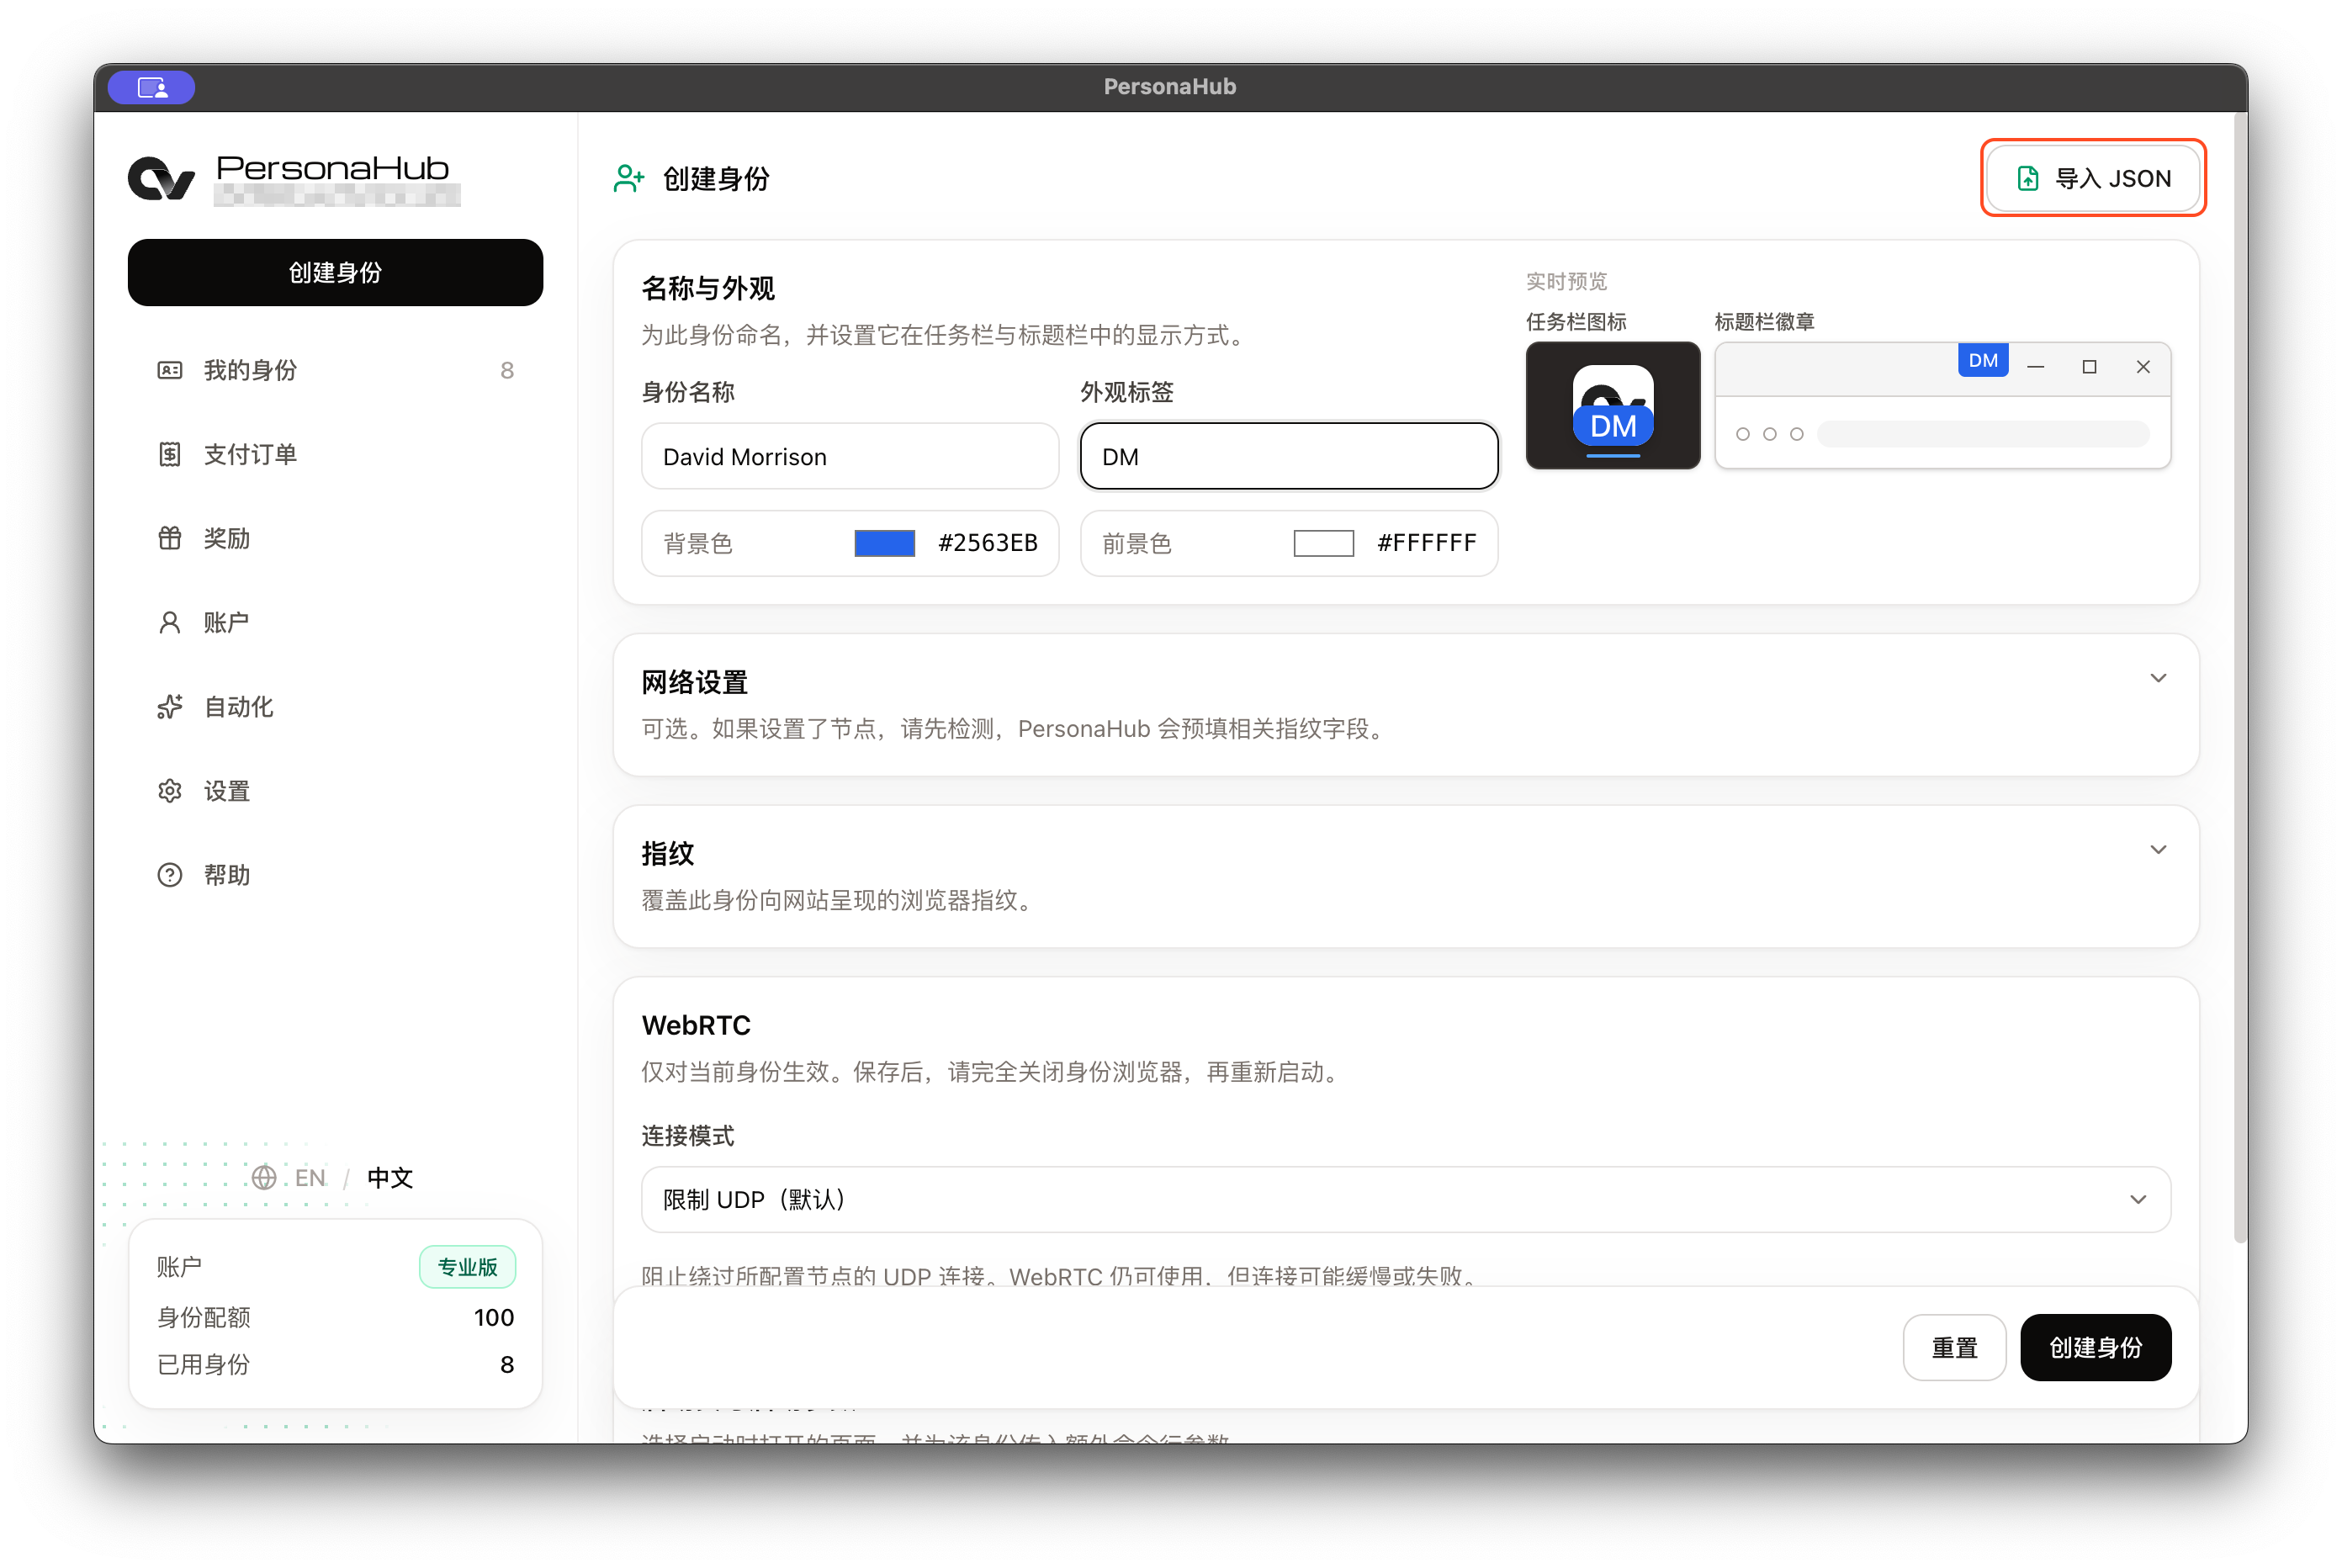
Task: Click the file upload icon in 导入 JSON
Action: click(2027, 179)
